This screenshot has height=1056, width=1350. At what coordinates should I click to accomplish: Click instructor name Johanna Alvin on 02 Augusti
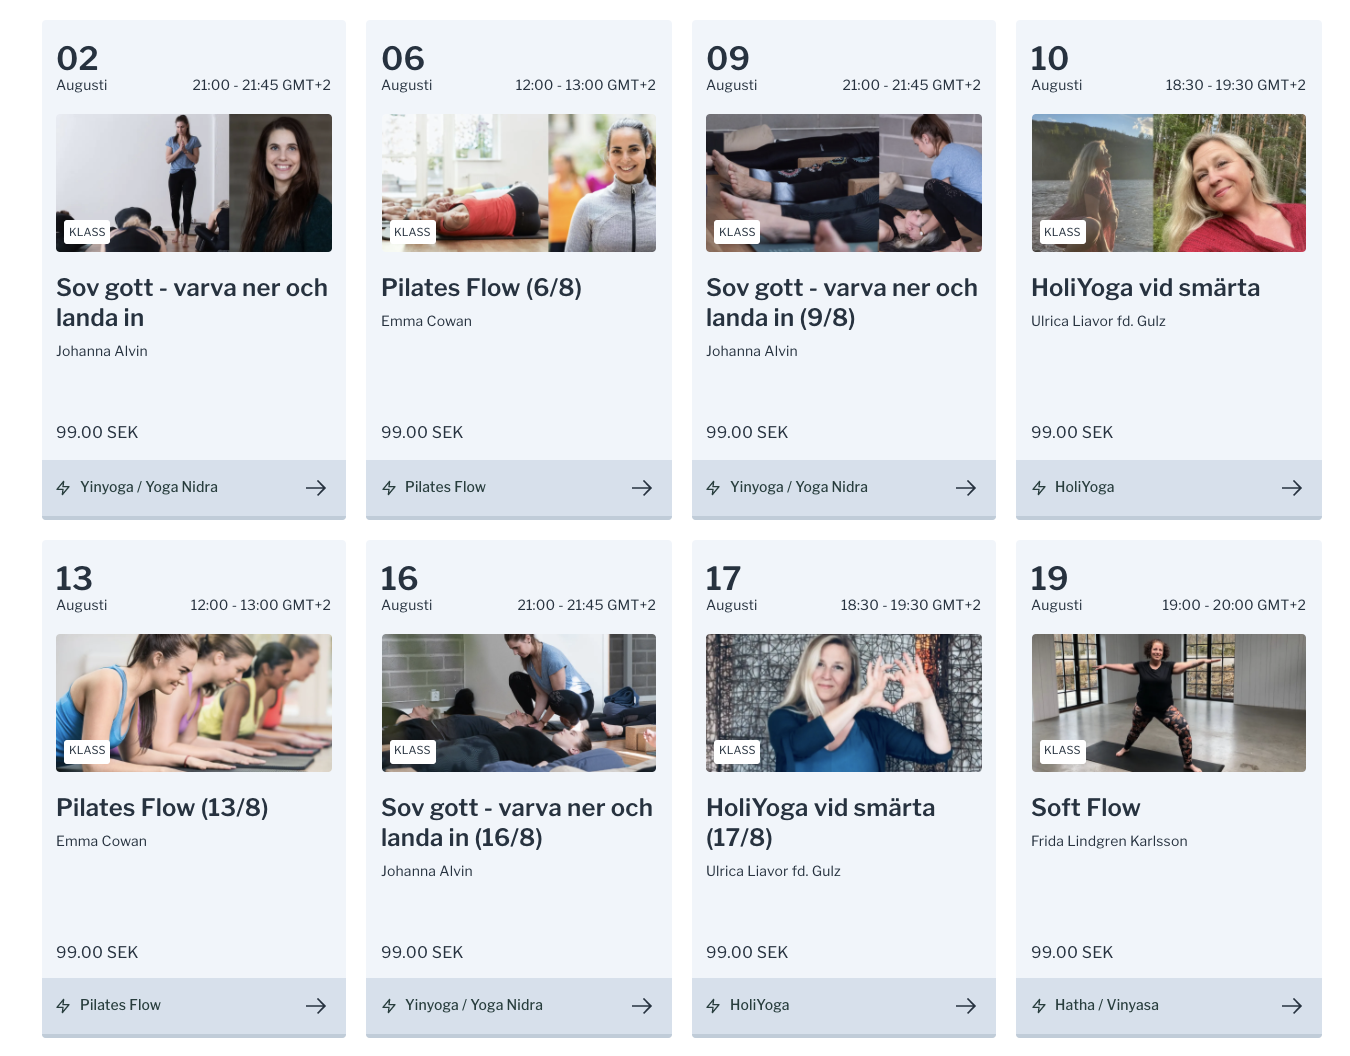pos(102,351)
